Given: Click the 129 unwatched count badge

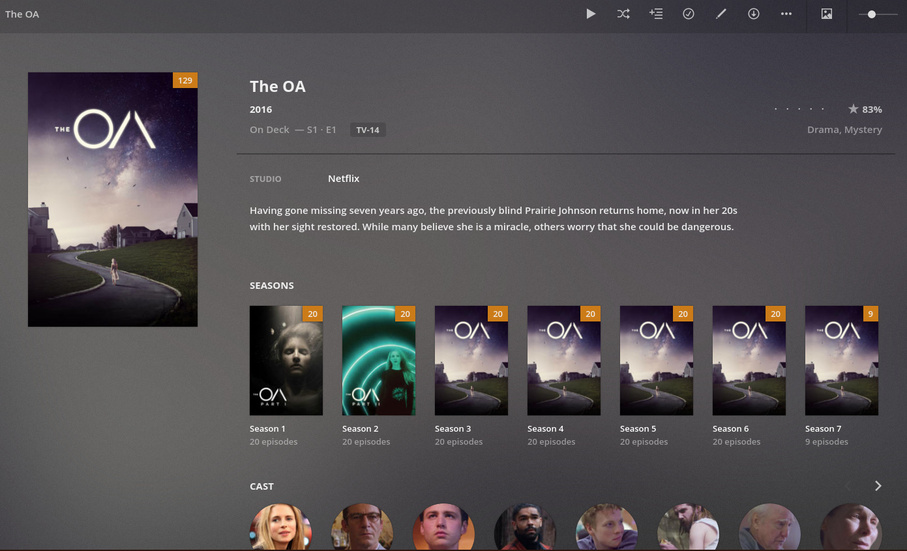Looking at the screenshot, I should pyautogui.click(x=185, y=80).
